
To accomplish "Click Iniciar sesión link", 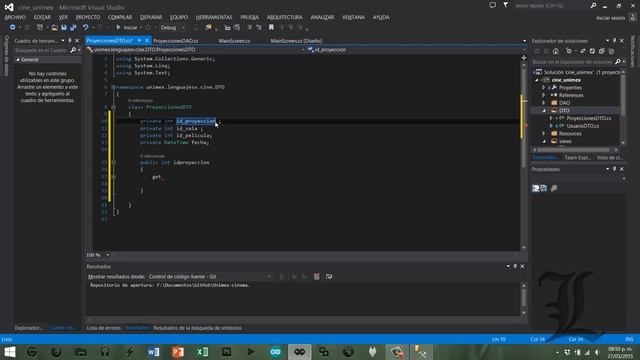I will click(611, 18).
